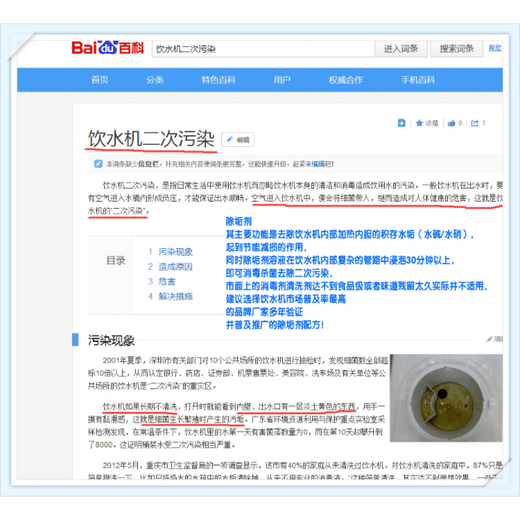Select 特色百科 in the navigation bar
Image resolution: width=520 pixels, height=520 pixels.
[x=218, y=80]
